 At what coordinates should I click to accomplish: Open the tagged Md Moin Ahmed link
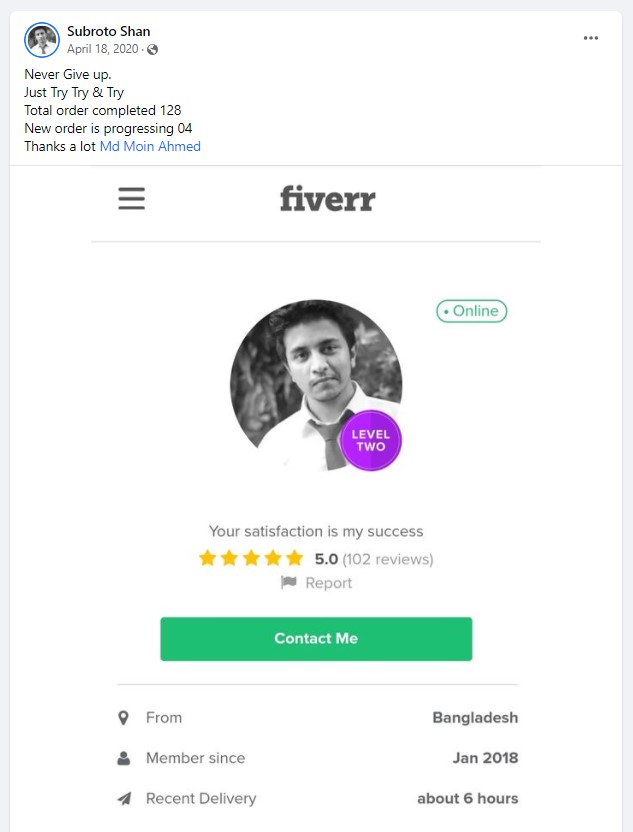(x=150, y=146)
